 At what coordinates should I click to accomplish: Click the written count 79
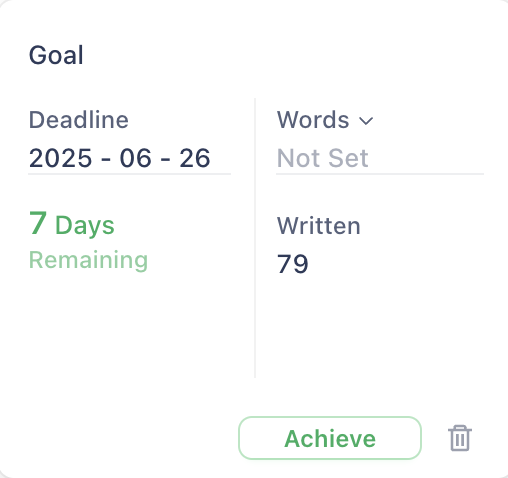(293, 264)
